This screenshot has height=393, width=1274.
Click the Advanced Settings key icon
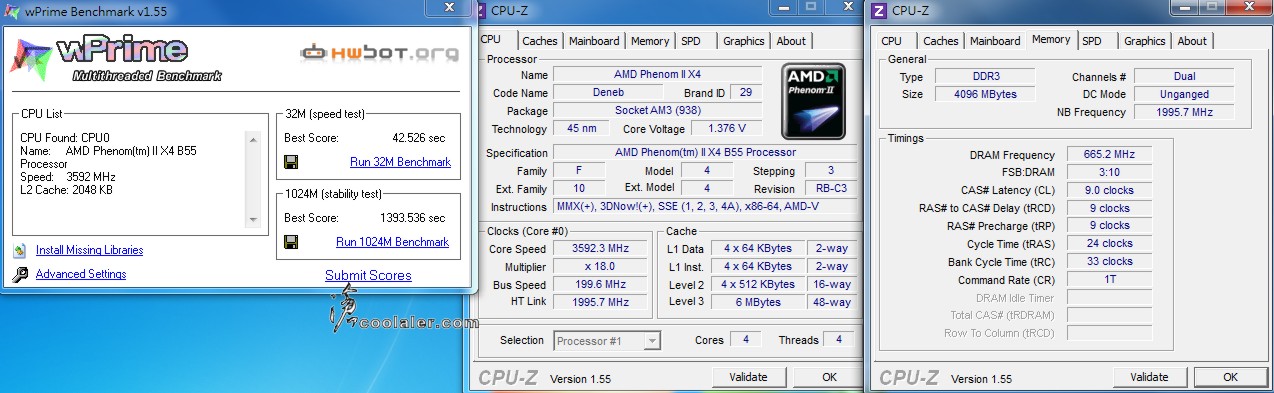pyautogui.click(x=20, y=274)
